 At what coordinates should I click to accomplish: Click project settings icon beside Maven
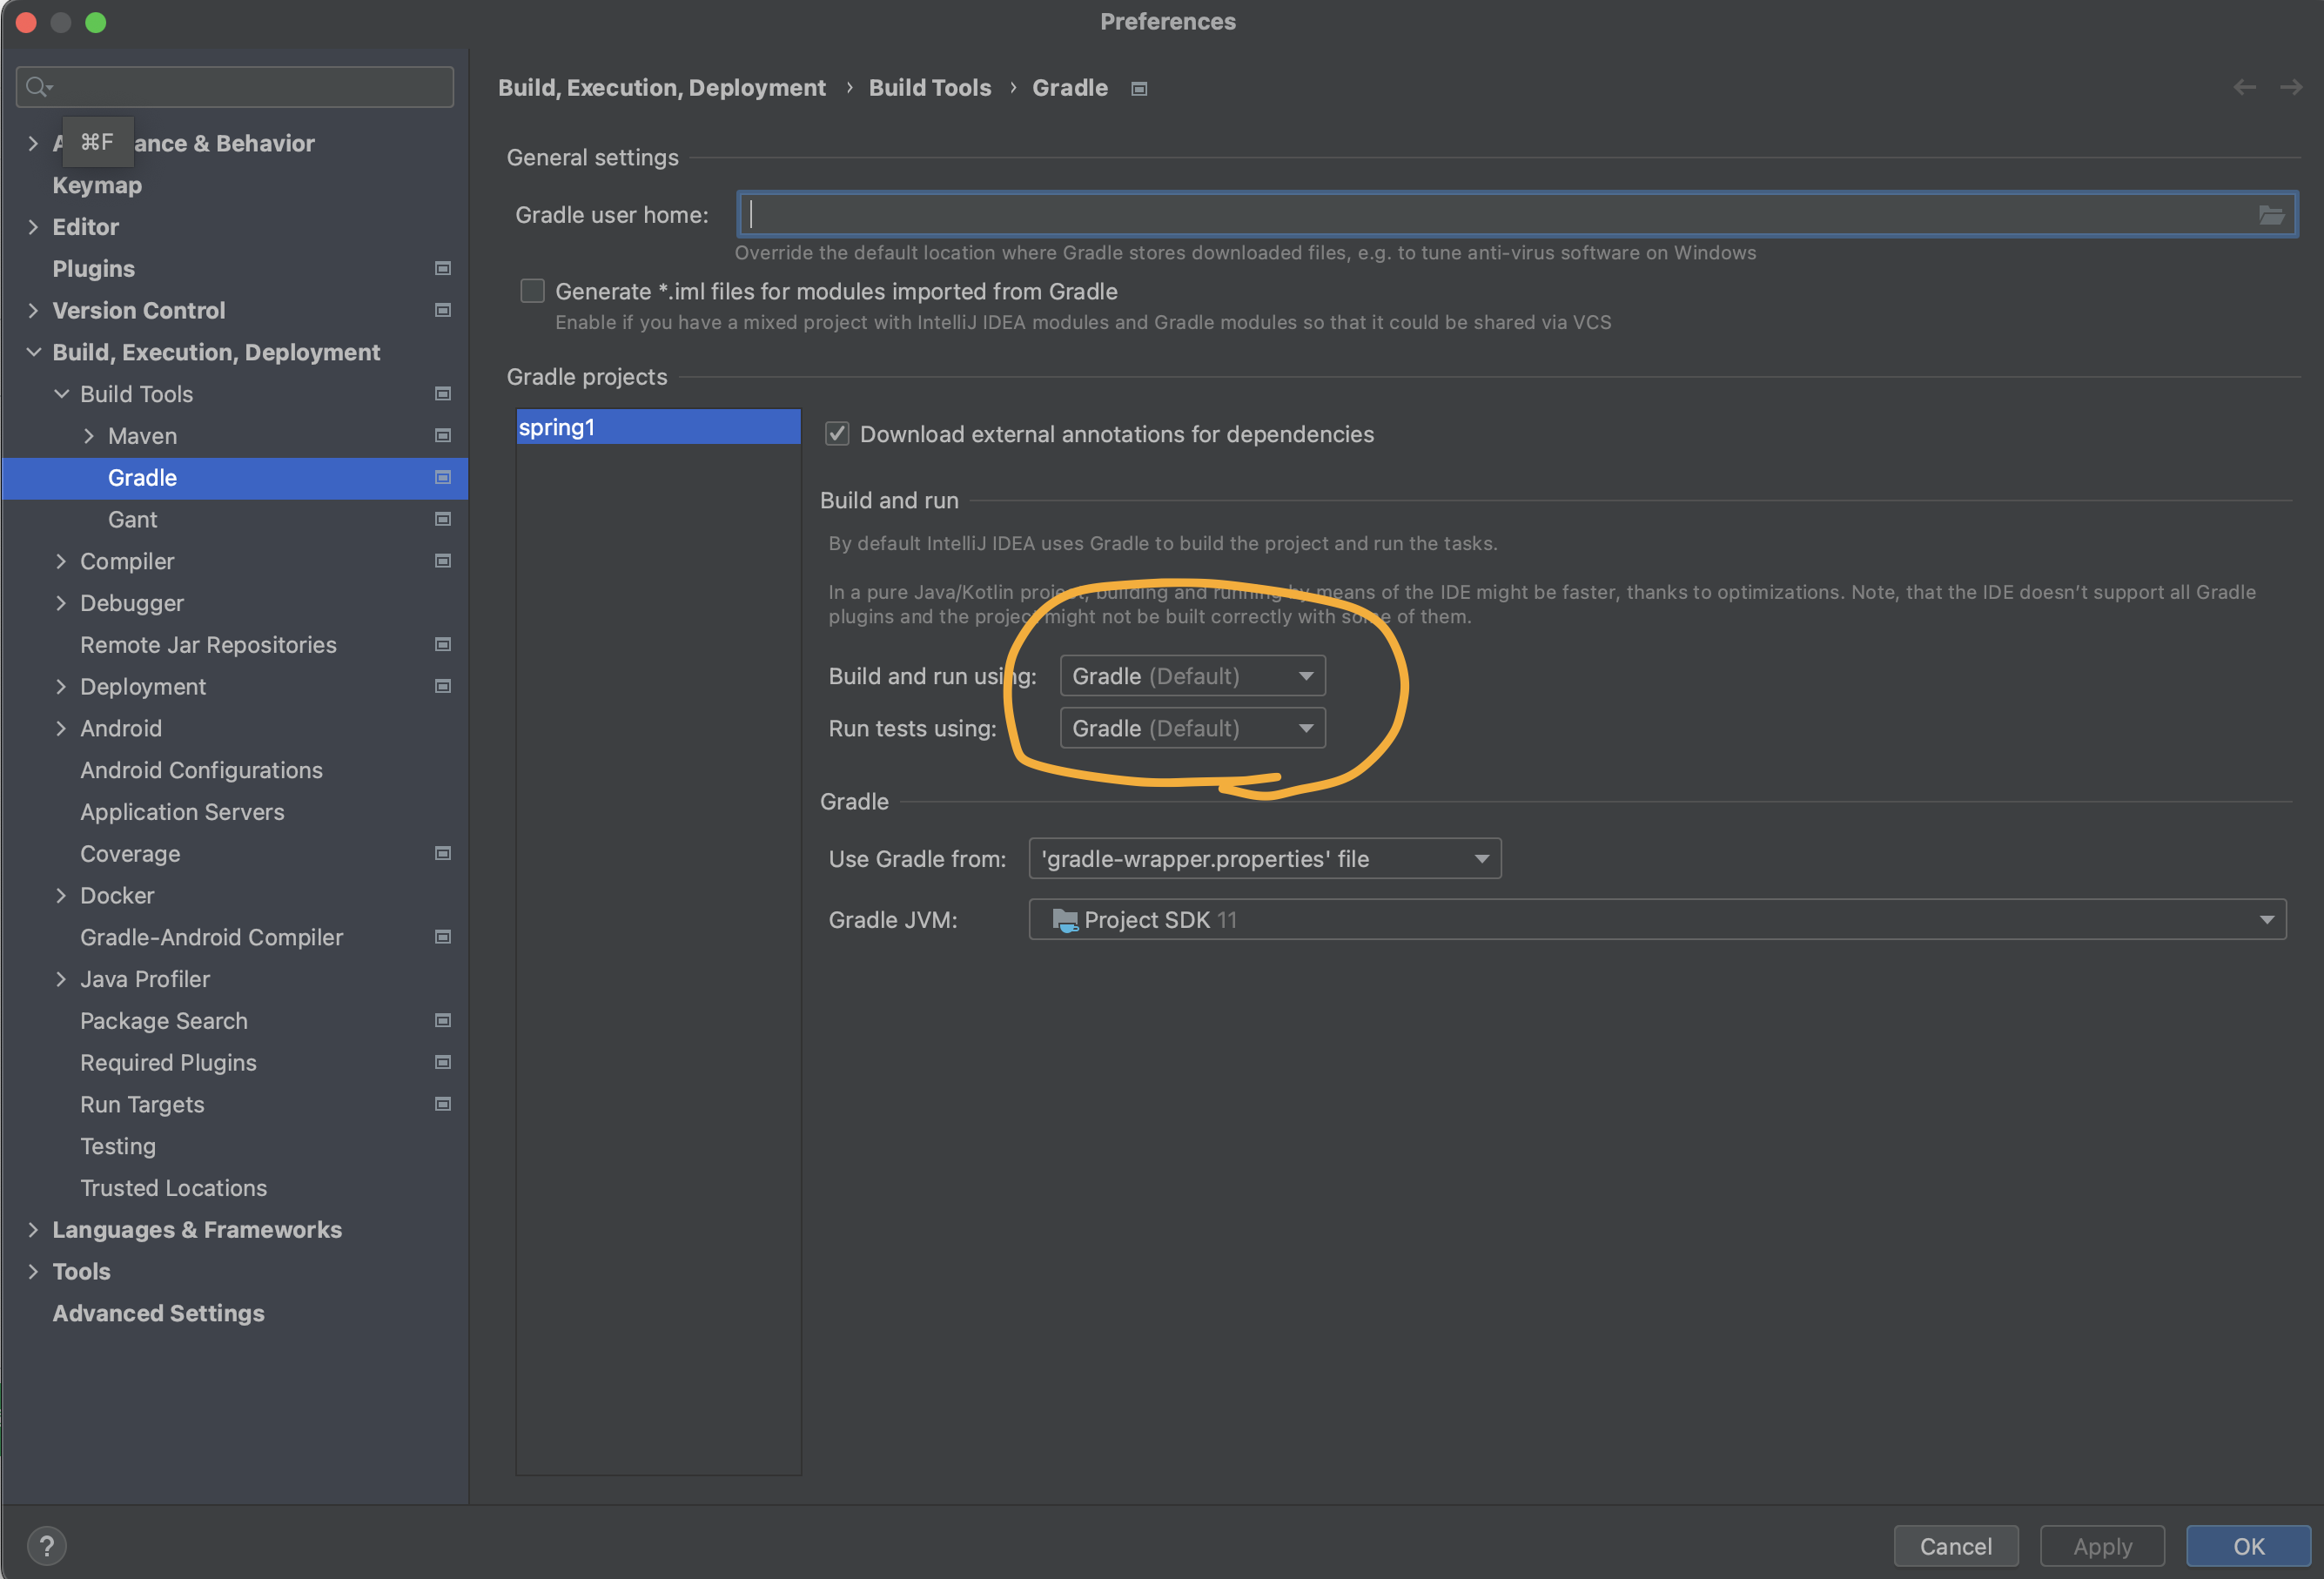click(x=443, y=435)
